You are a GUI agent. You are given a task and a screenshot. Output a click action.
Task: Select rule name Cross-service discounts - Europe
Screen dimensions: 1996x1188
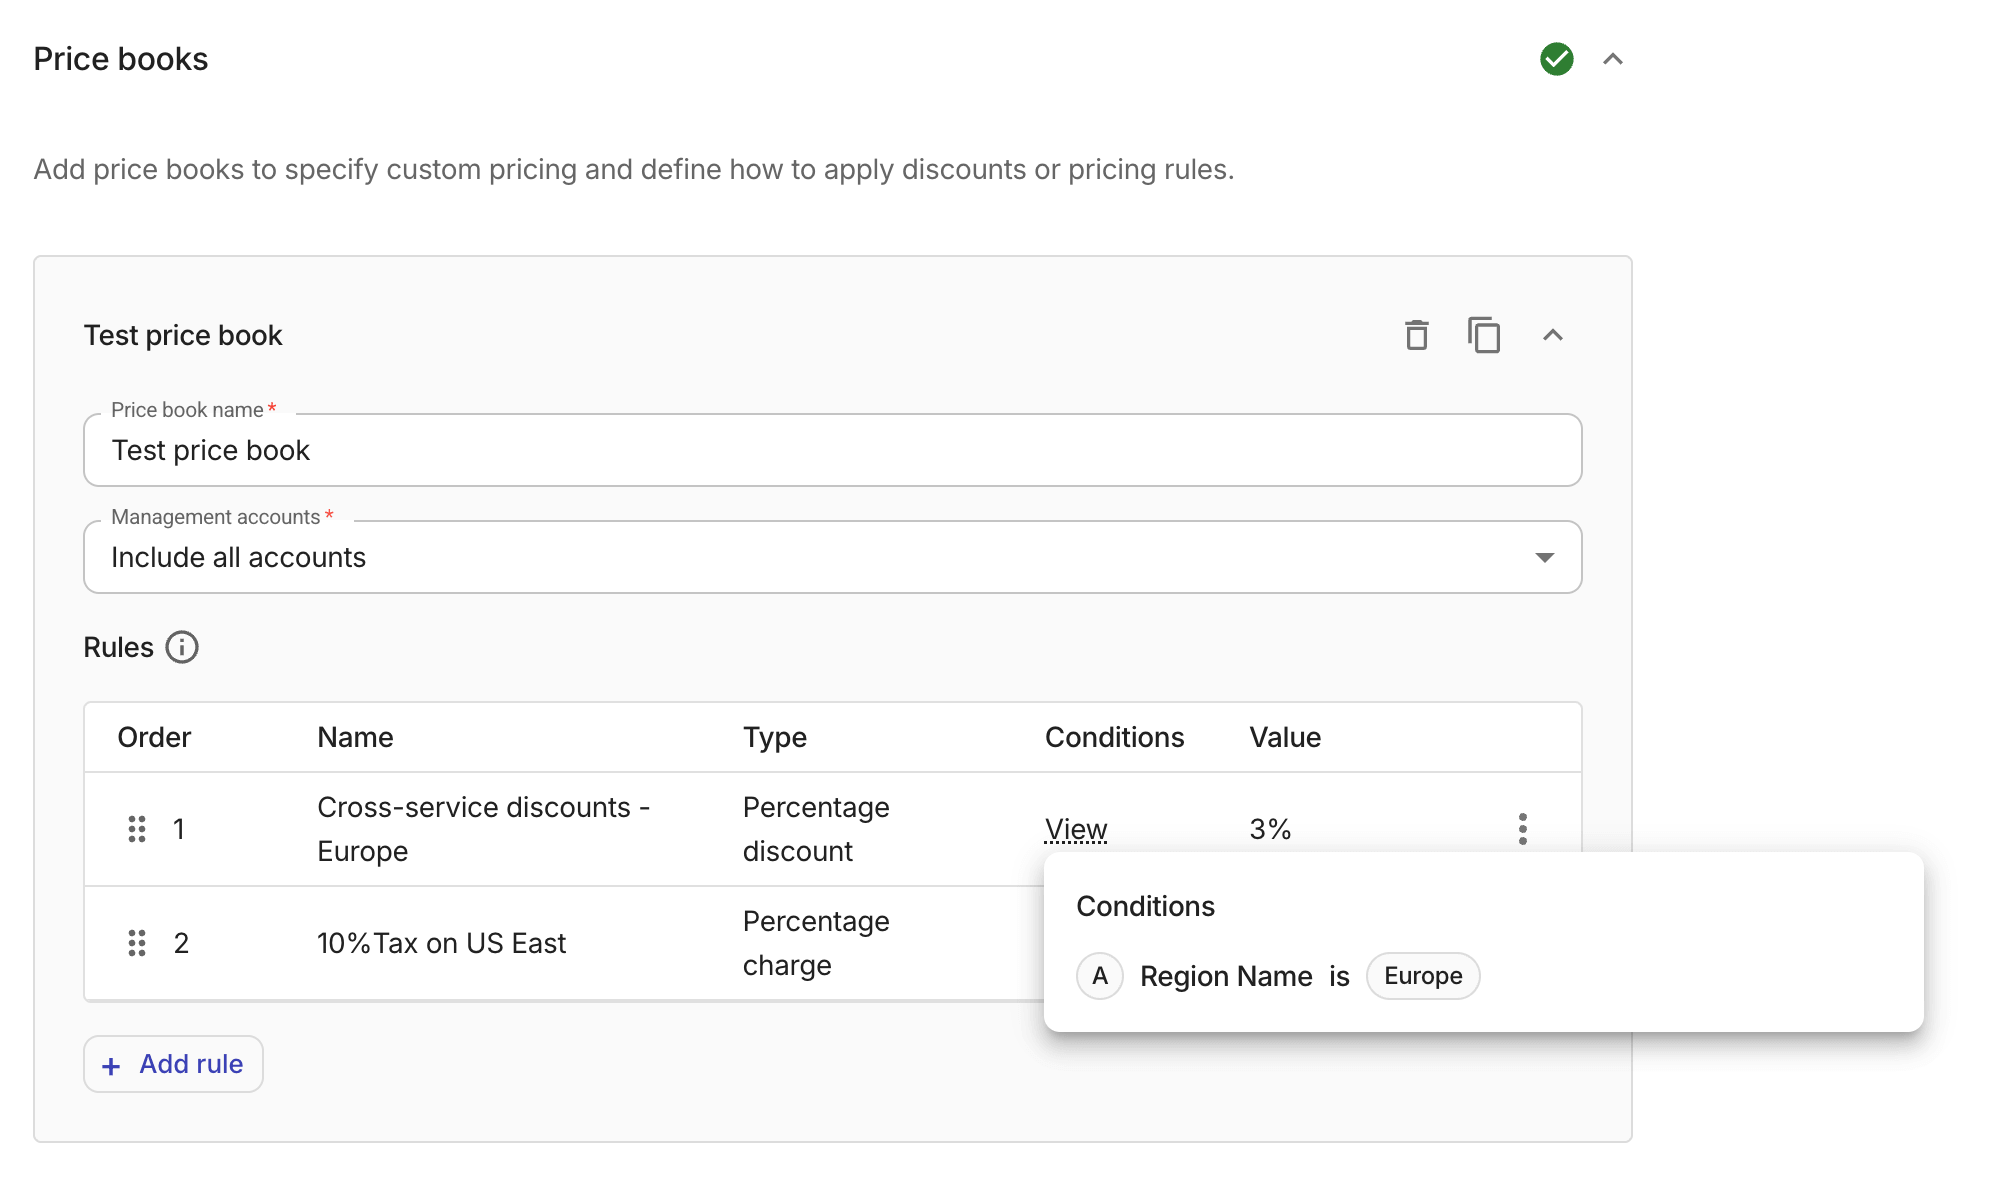coord(483,829)
